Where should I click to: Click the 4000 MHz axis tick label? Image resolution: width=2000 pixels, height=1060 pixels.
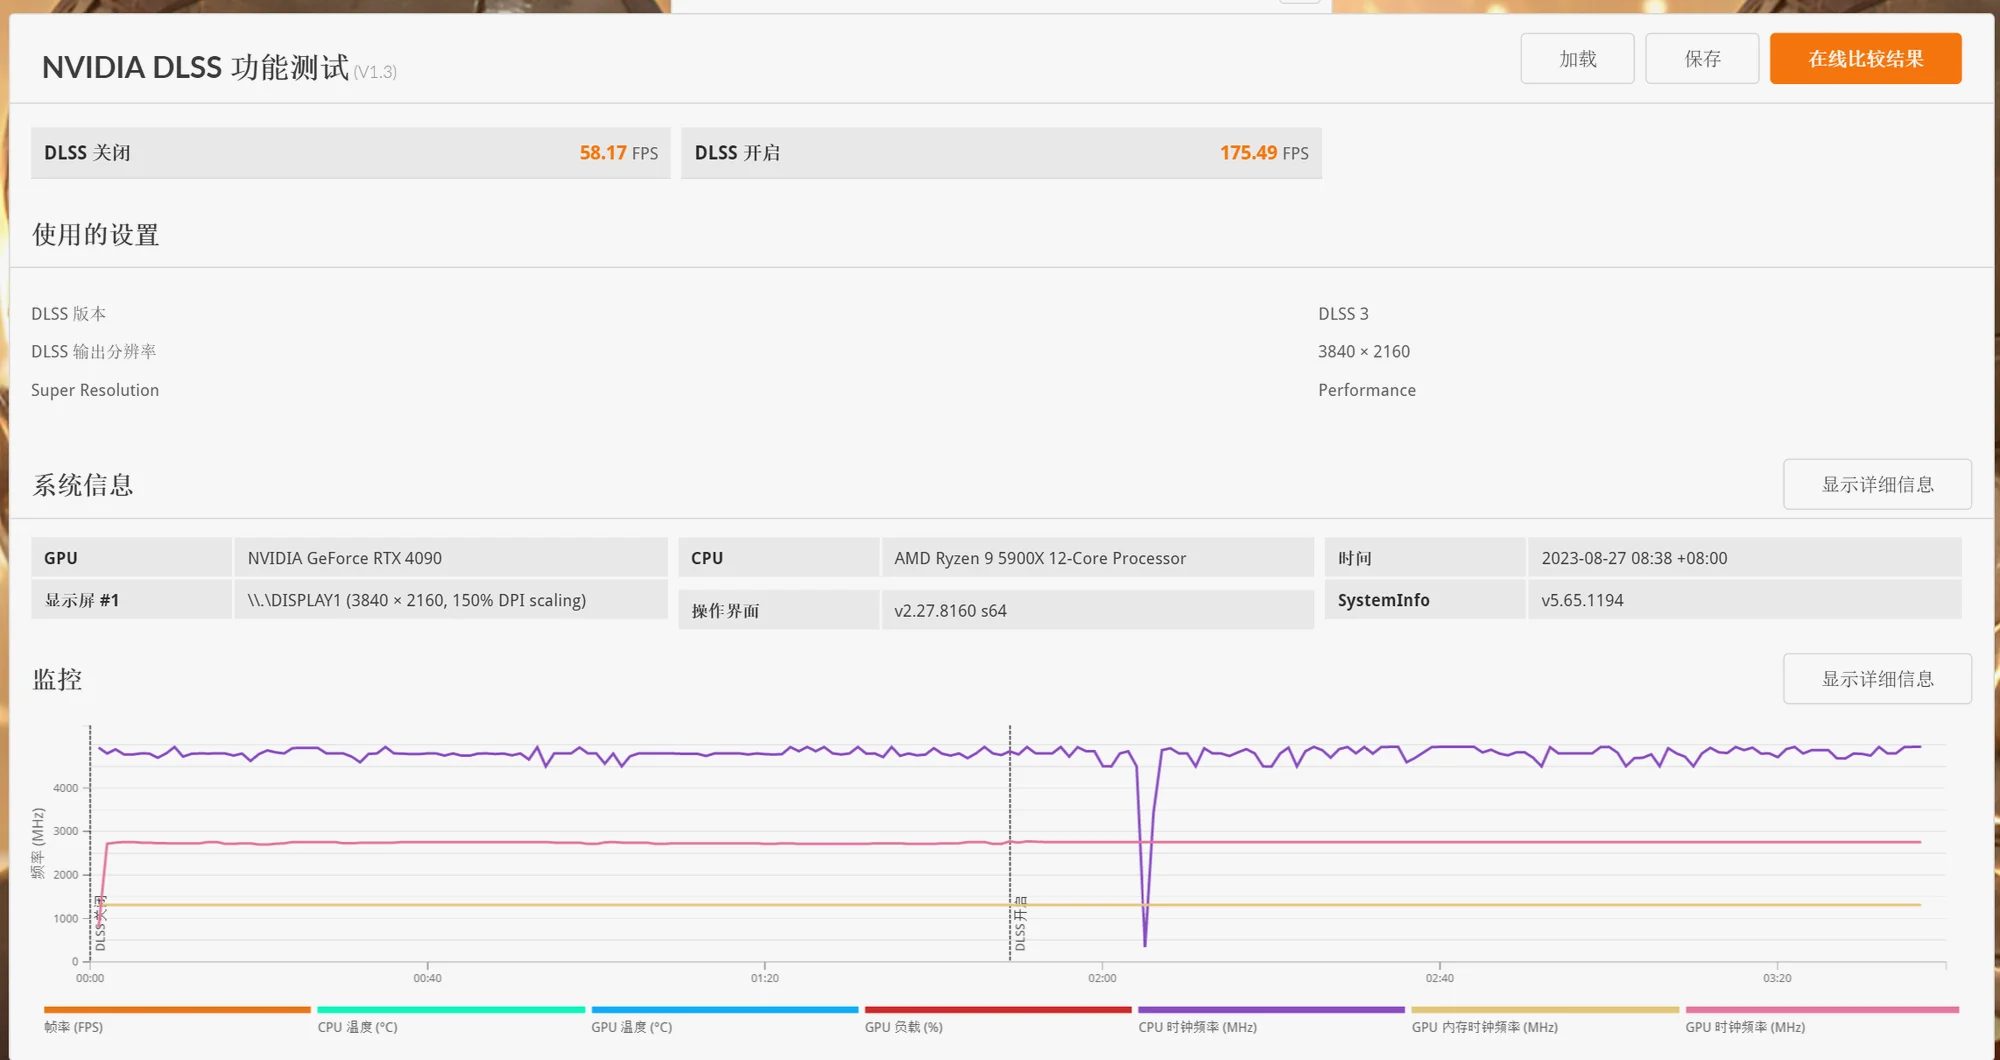click(66, 788)
